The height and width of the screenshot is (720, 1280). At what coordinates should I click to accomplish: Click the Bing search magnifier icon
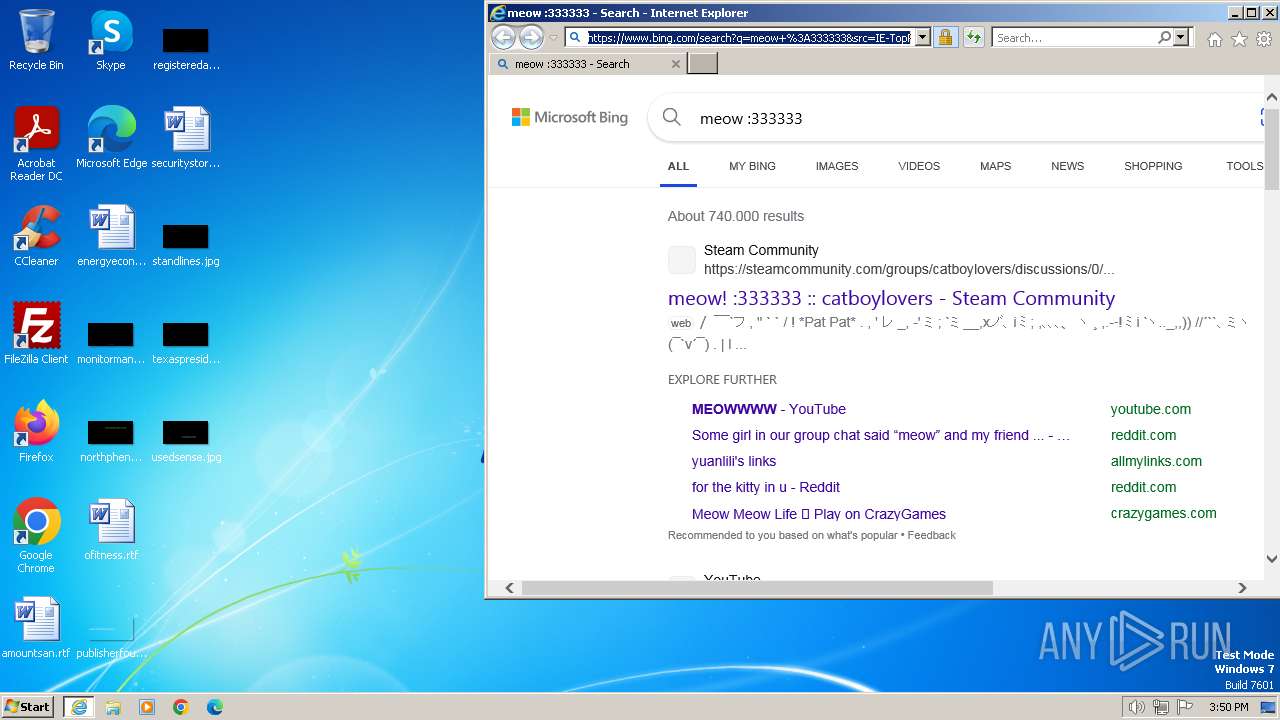[672, 118]
